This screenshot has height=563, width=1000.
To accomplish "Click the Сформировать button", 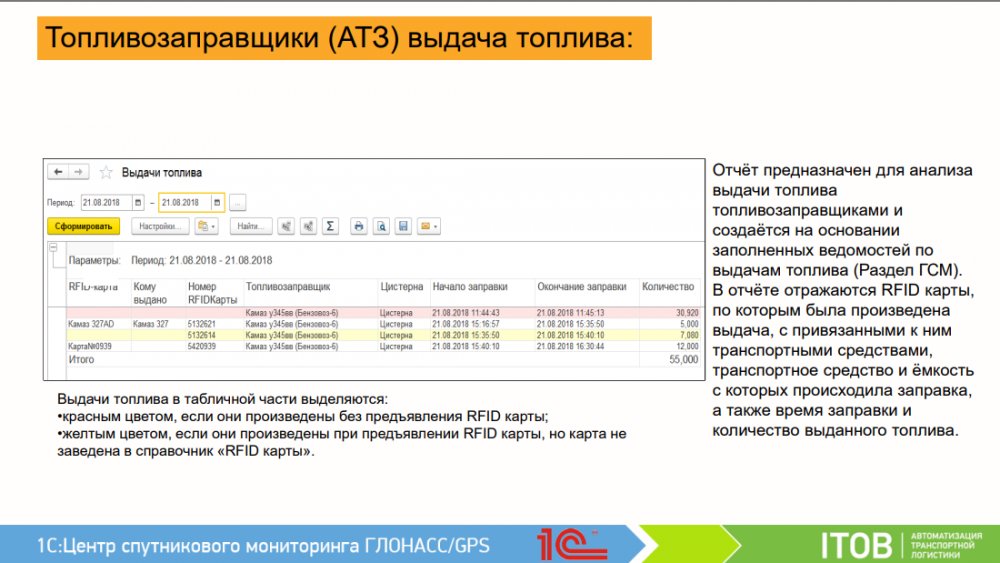I will click(83, 226).
